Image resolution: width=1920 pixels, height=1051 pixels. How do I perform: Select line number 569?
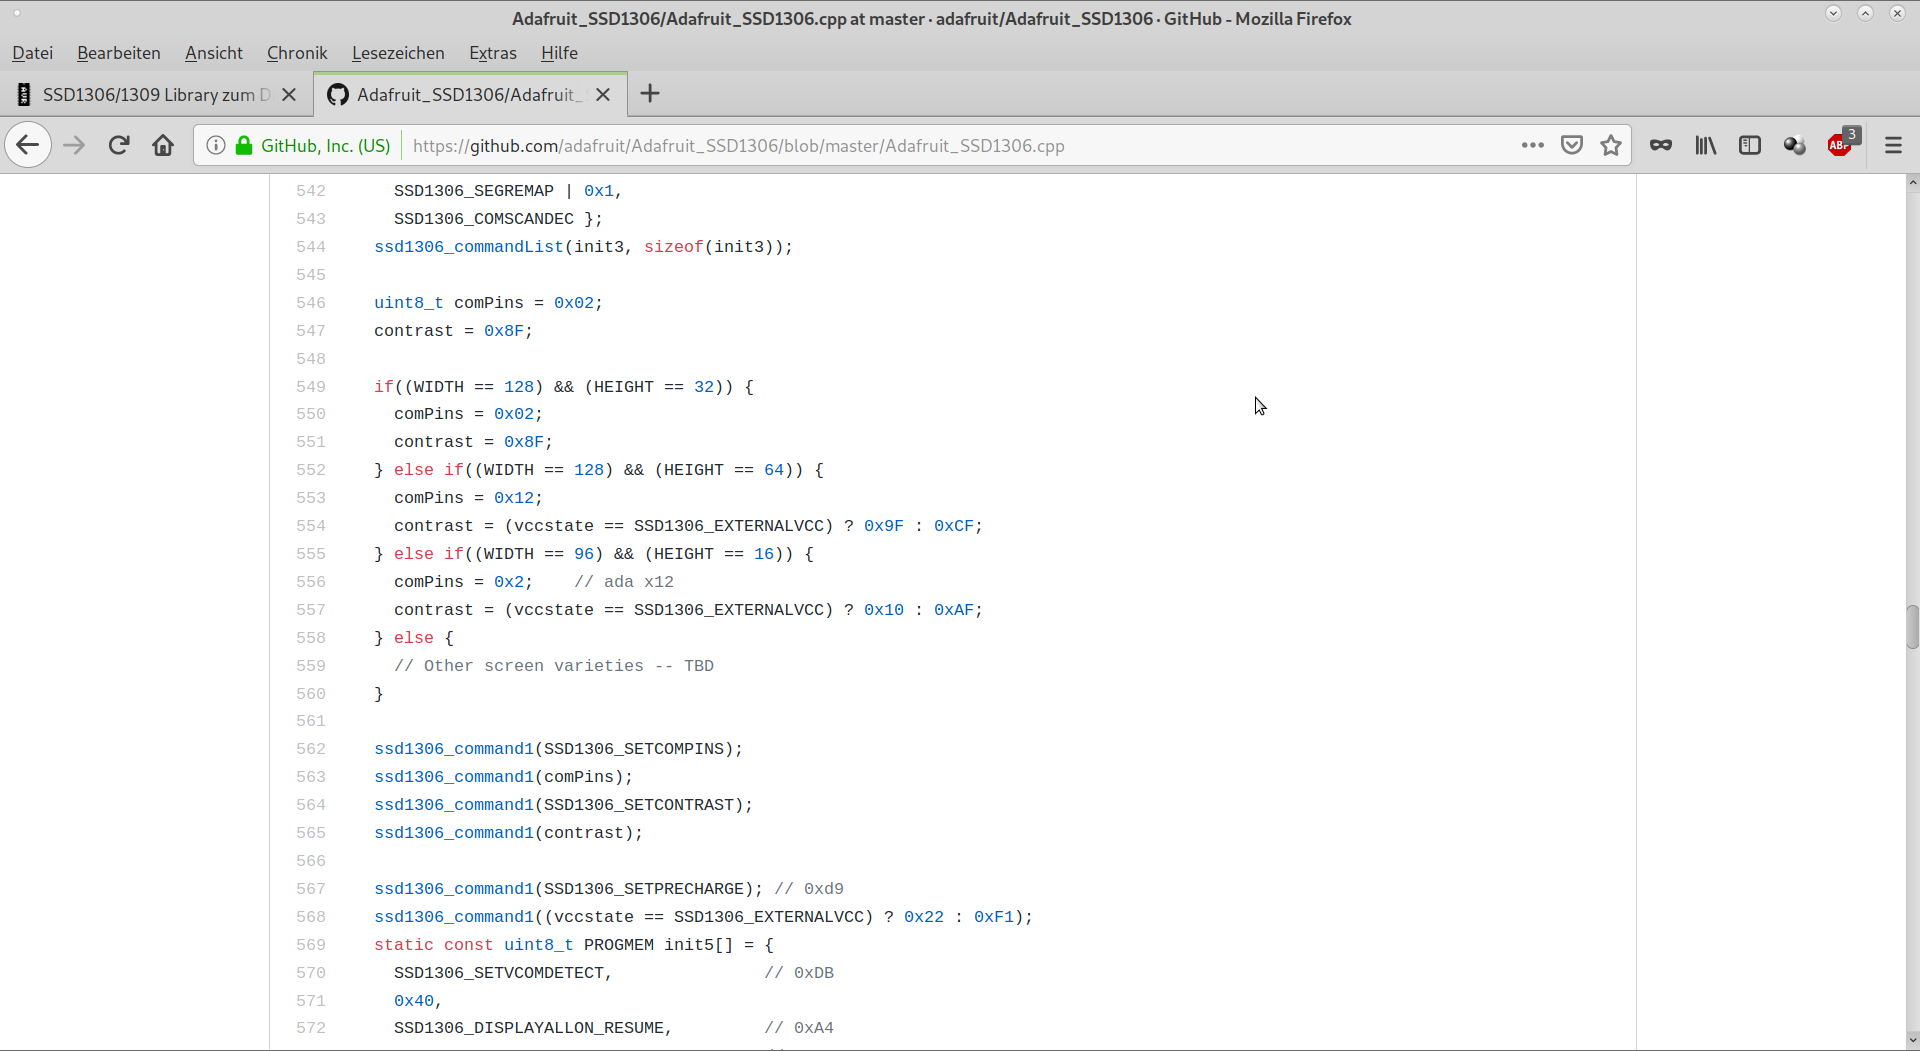tap(311, 945)
